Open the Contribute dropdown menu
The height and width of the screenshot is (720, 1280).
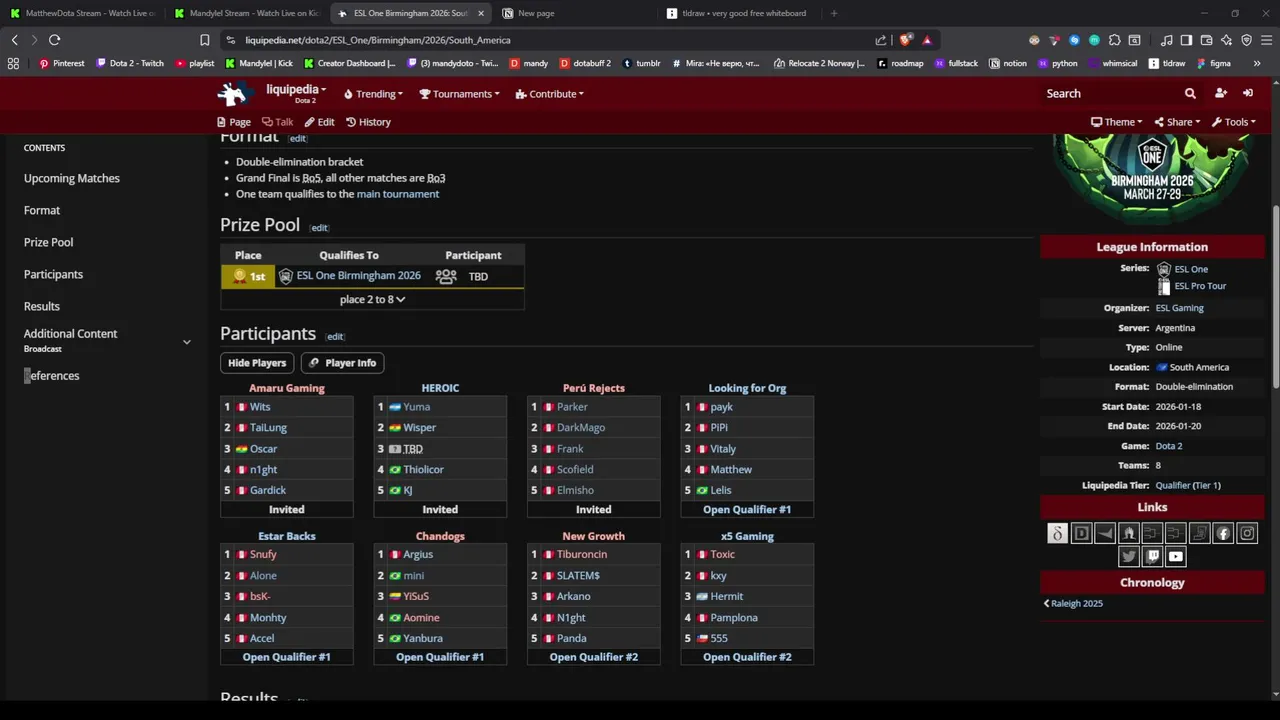click(x=549, y=94)
